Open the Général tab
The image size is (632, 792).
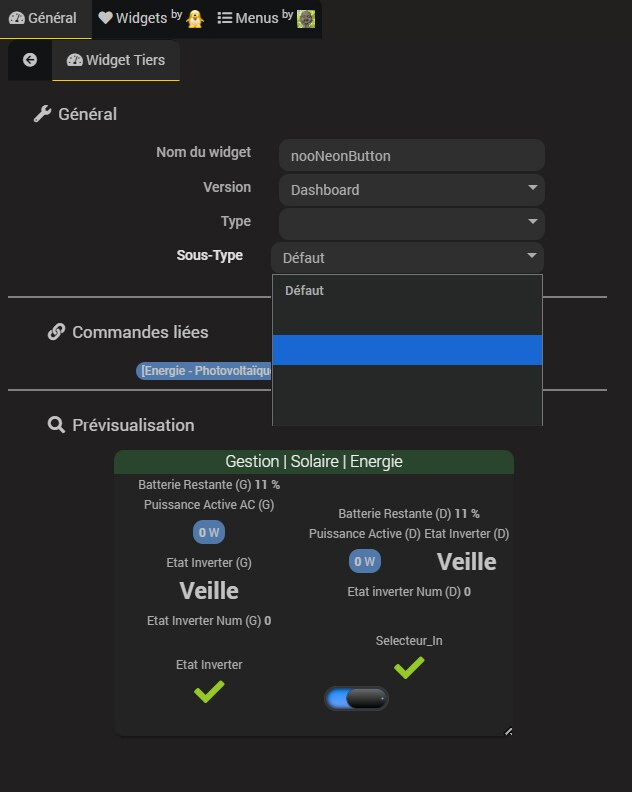(x=43, y=18)
